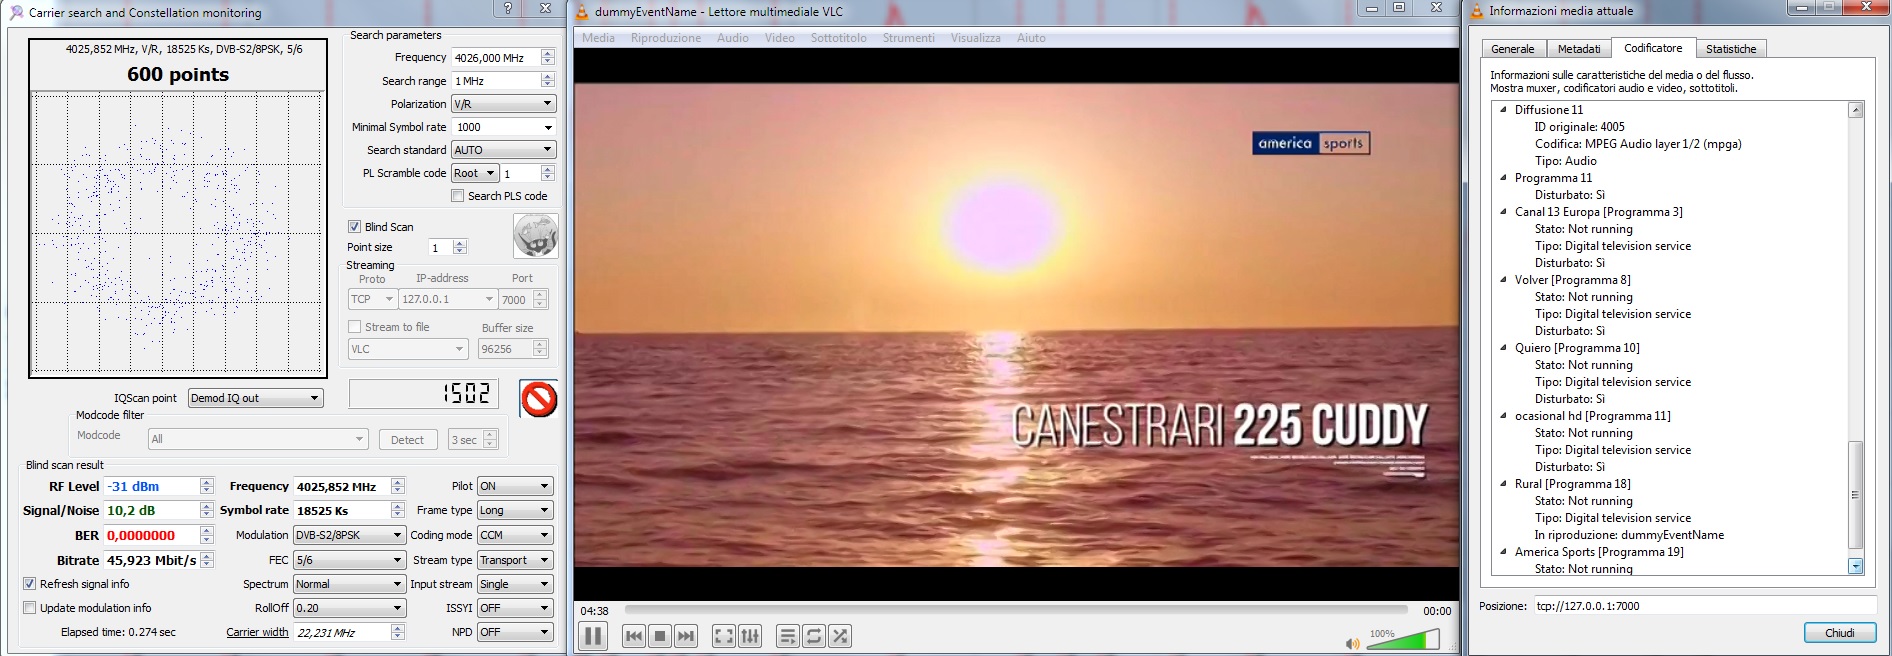
Task: Adjust Carrier width stepper arrows
Action: pos(398,632)
